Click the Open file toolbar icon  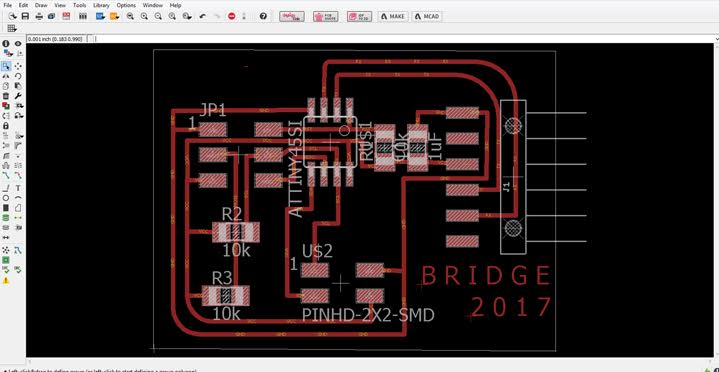coord(13,17)
